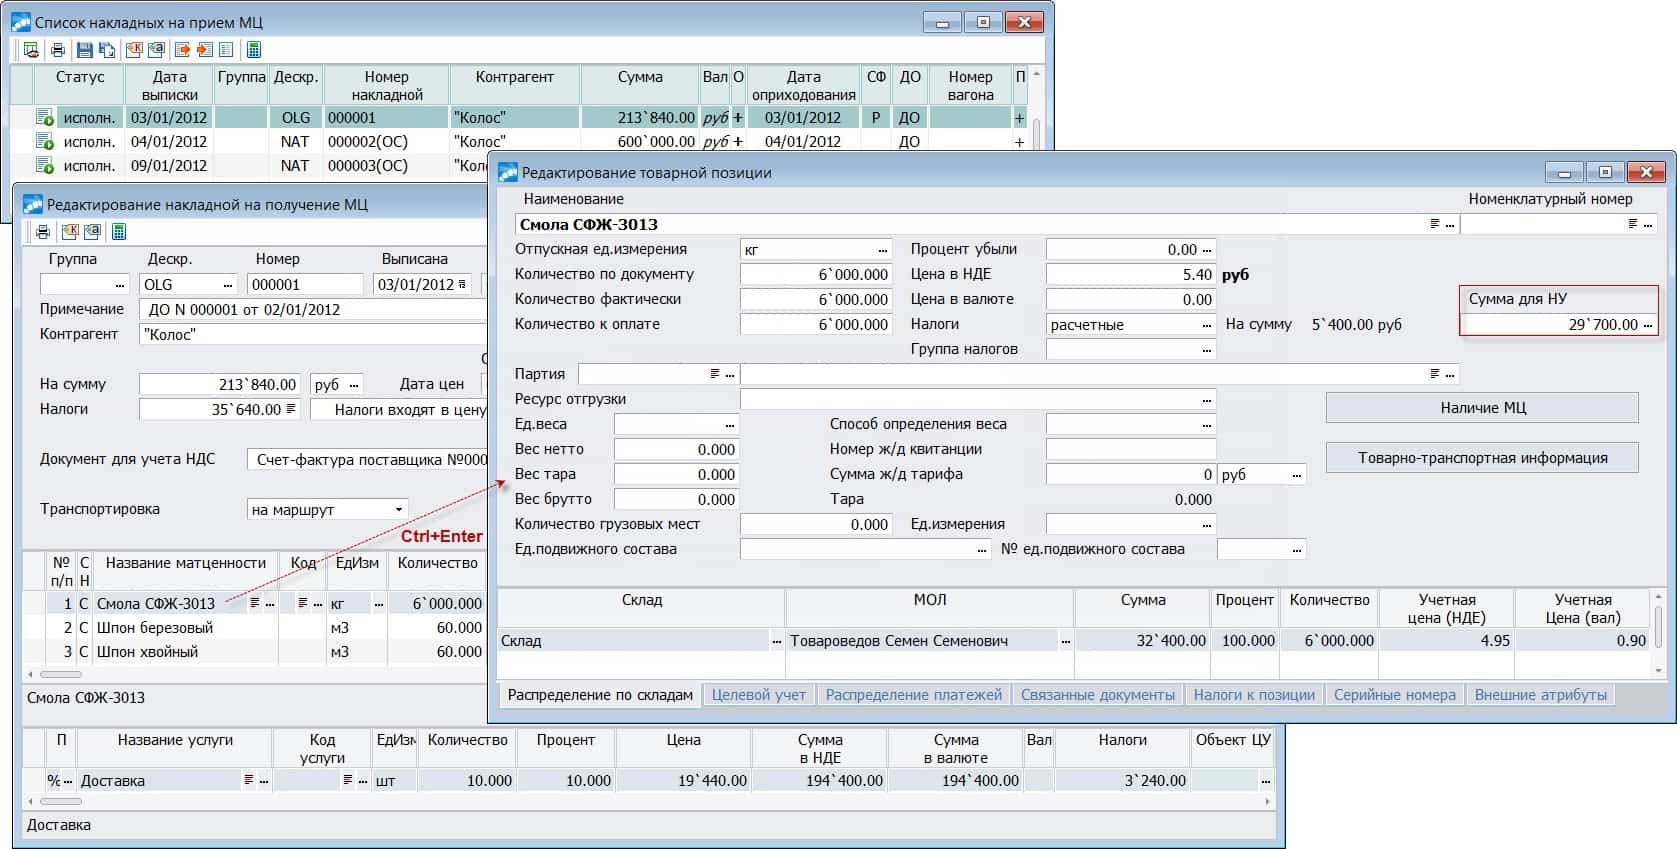Open Способ определения веса selector
The image size is (1677, 849).
point(1207,425)
